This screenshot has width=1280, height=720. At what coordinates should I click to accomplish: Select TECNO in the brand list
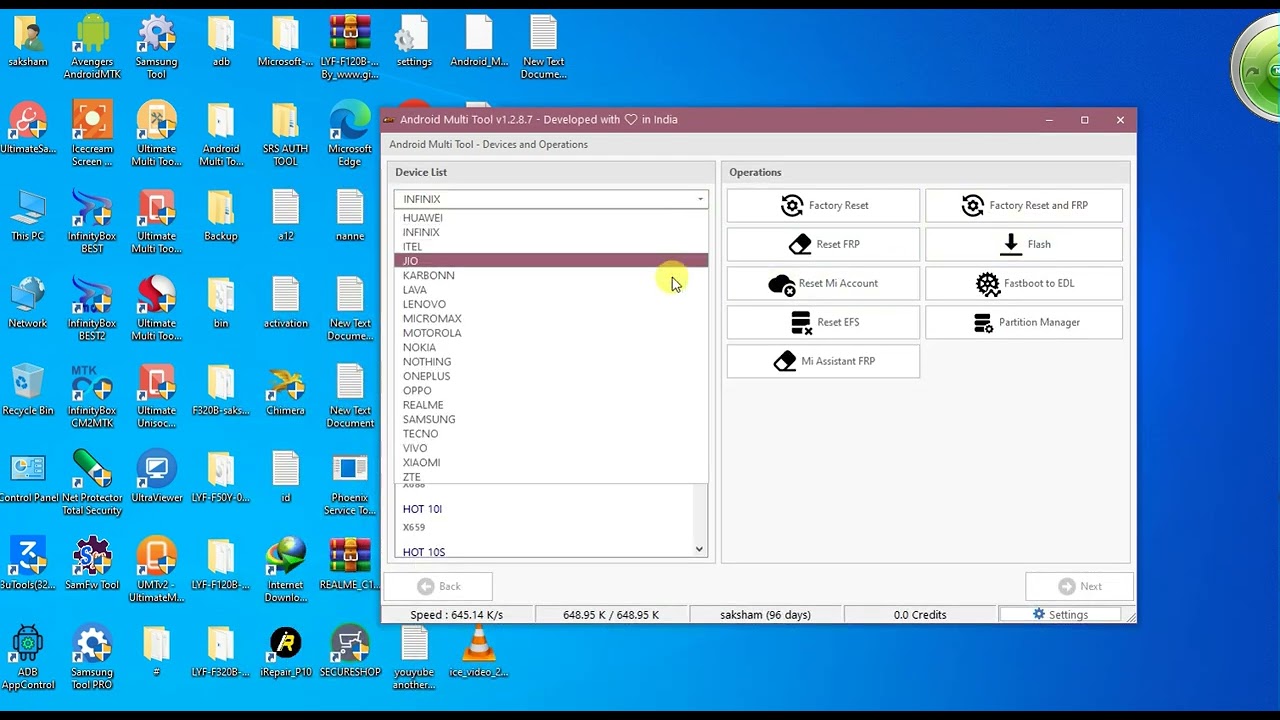coord(551,434)
